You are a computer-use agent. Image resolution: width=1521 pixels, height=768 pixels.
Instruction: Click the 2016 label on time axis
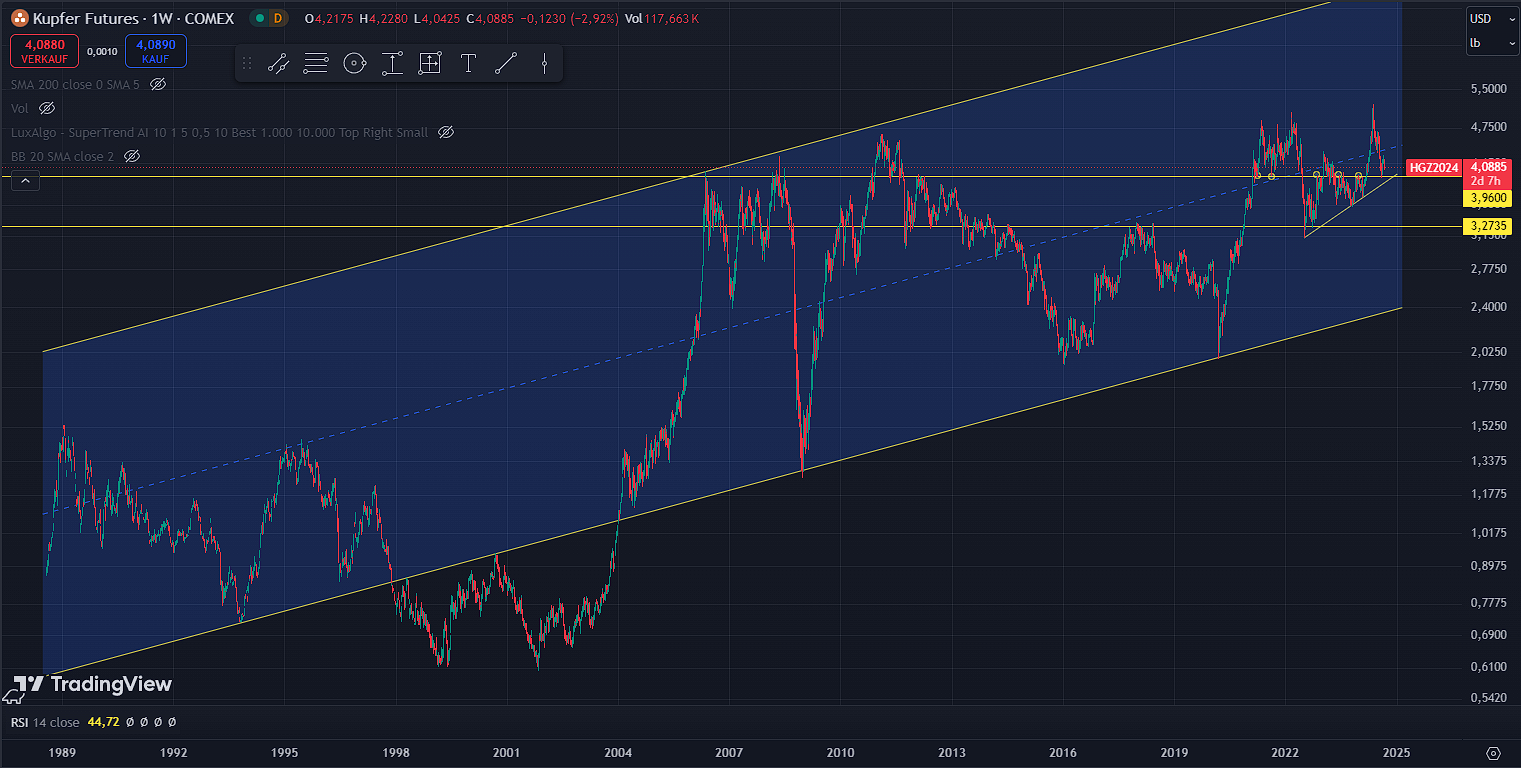tap(1063, 751)
